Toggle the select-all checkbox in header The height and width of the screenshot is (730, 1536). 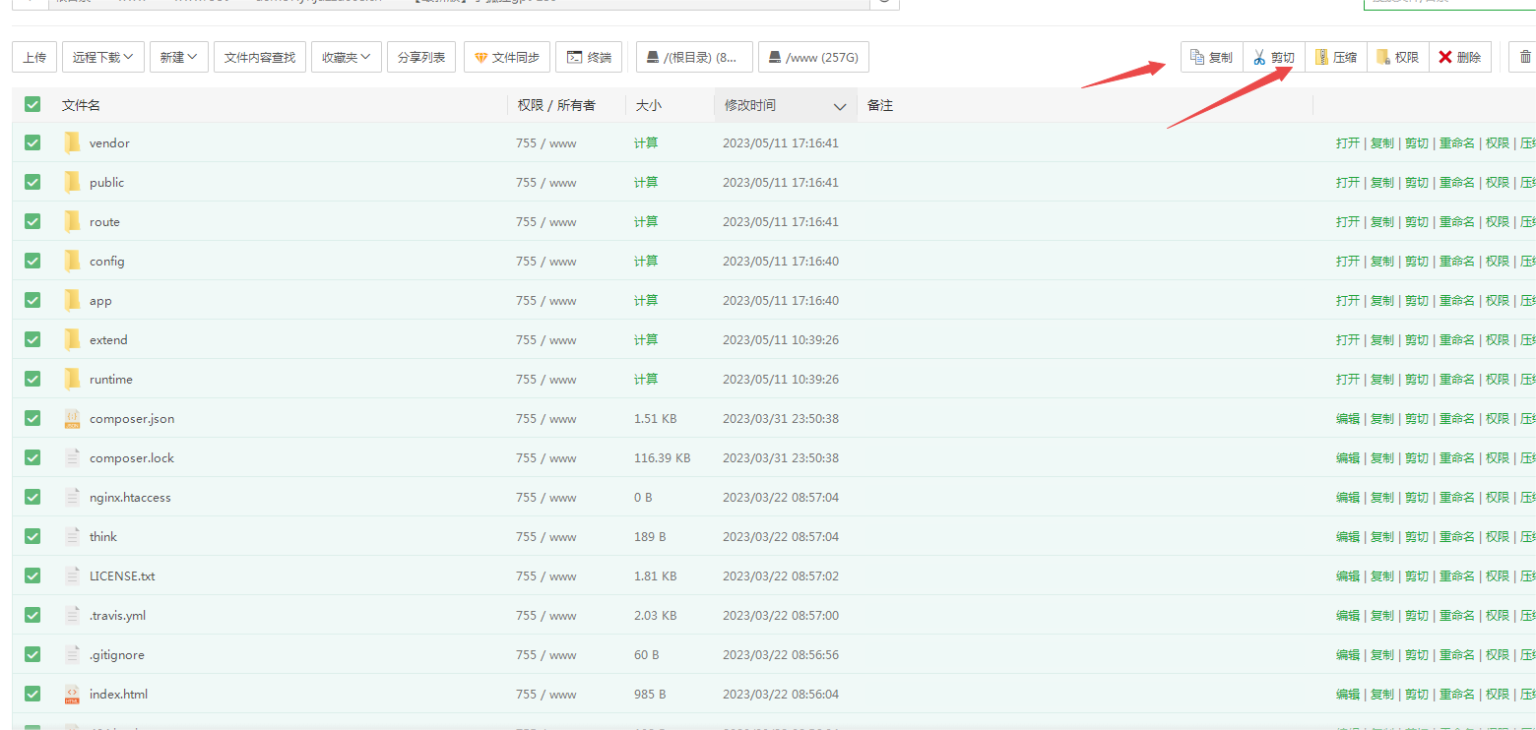(x=32, y=104)
